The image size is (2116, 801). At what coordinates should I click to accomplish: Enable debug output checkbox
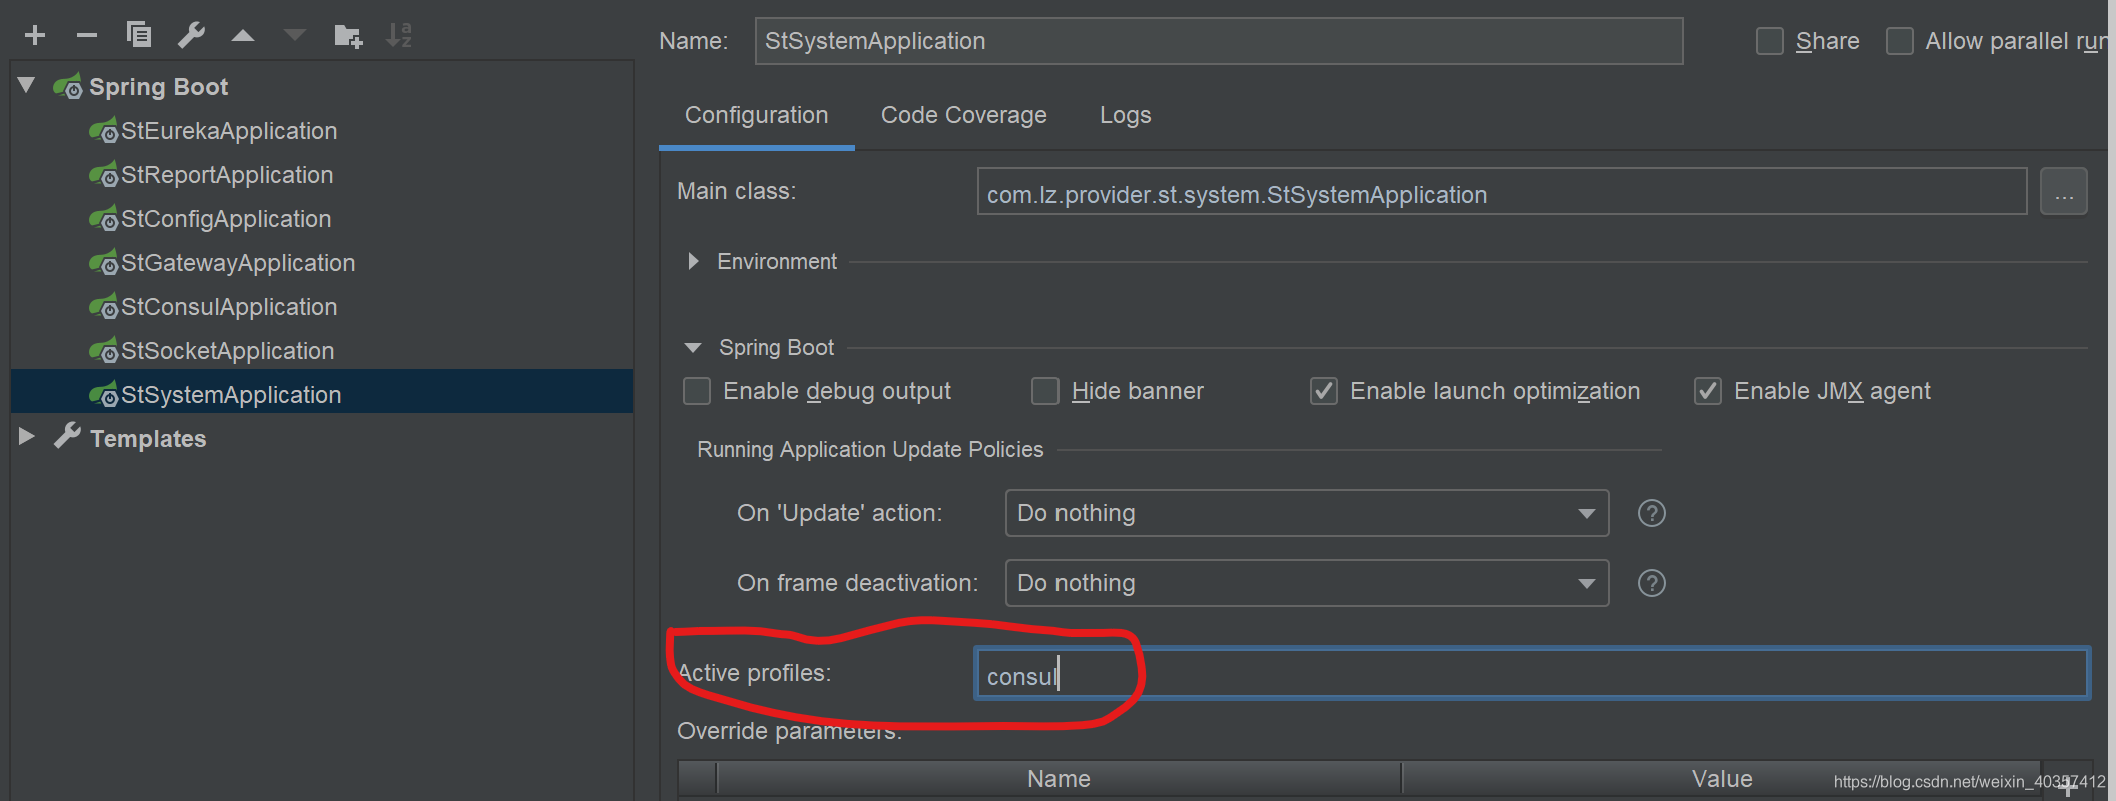click(697, 391)
